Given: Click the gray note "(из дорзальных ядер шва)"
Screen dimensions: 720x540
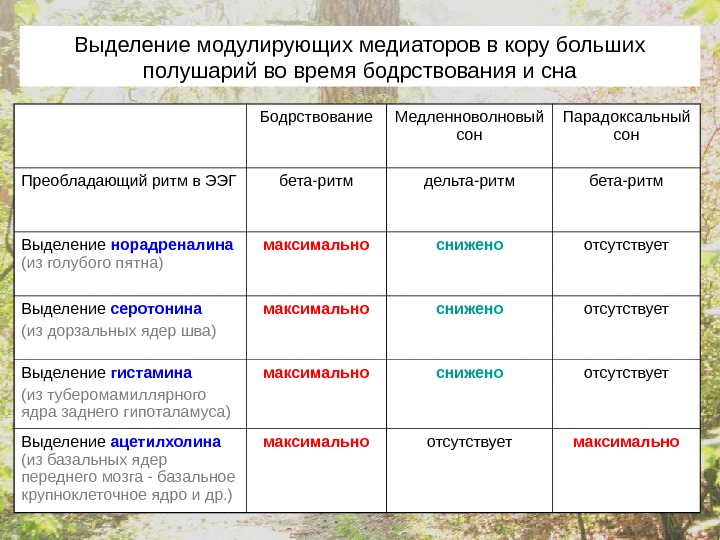Looking at the screenshot, I should tap(118, 331).
